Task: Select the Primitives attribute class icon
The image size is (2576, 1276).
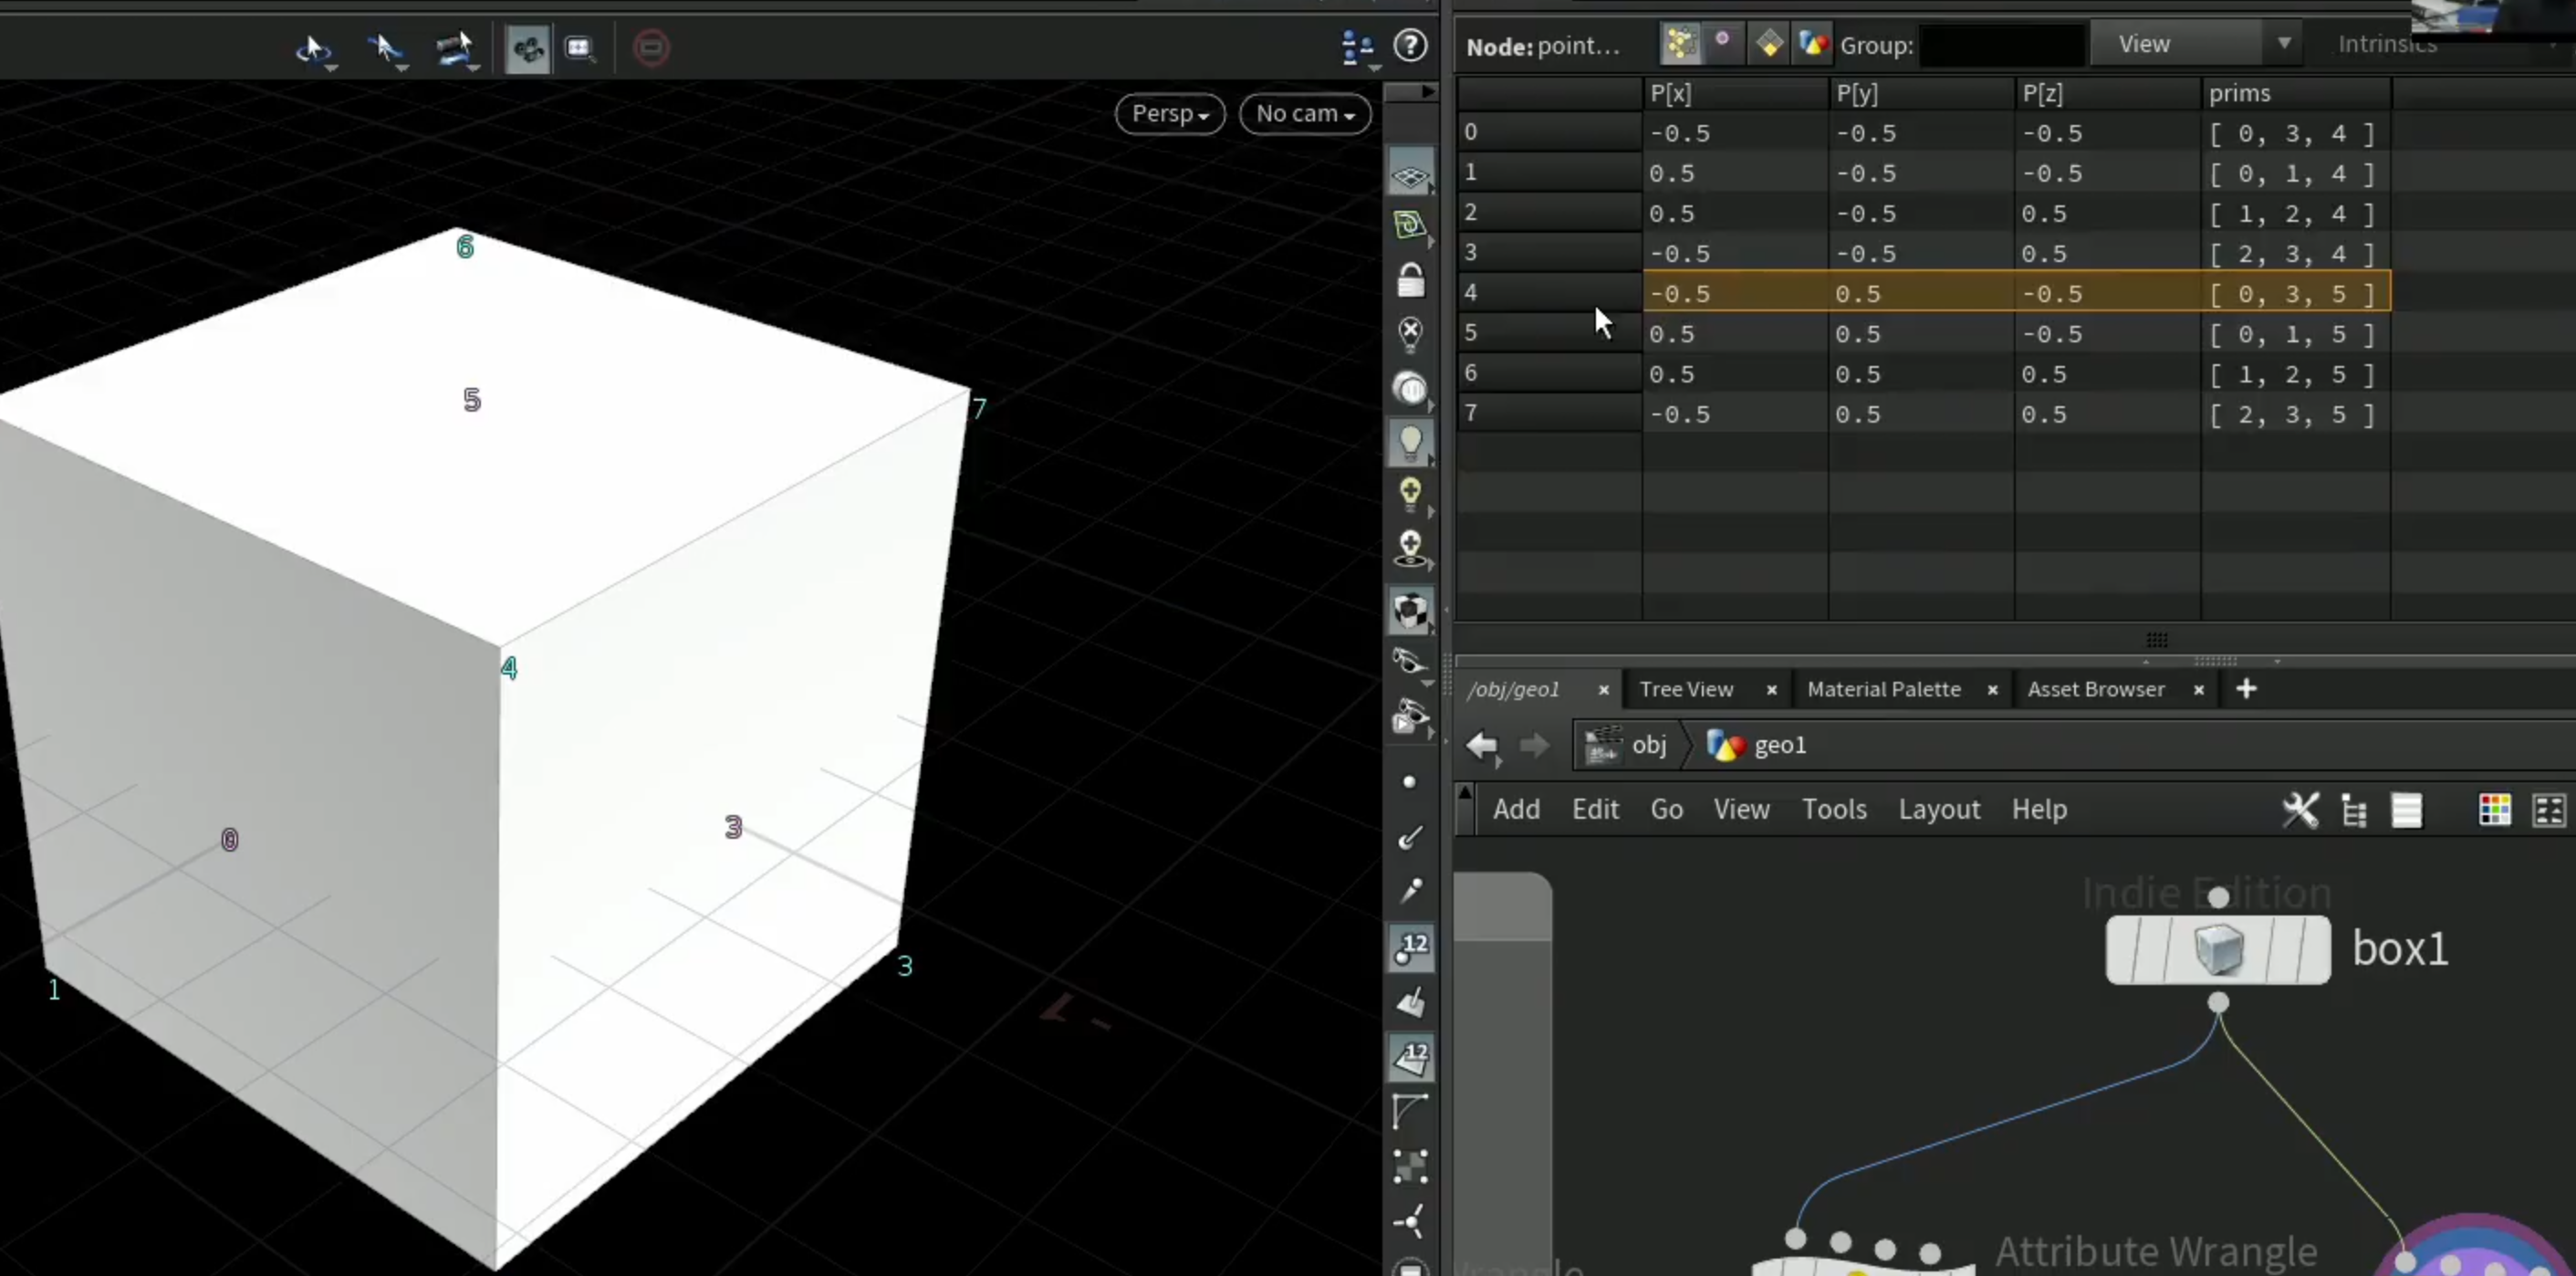Action: point(1768,44)
